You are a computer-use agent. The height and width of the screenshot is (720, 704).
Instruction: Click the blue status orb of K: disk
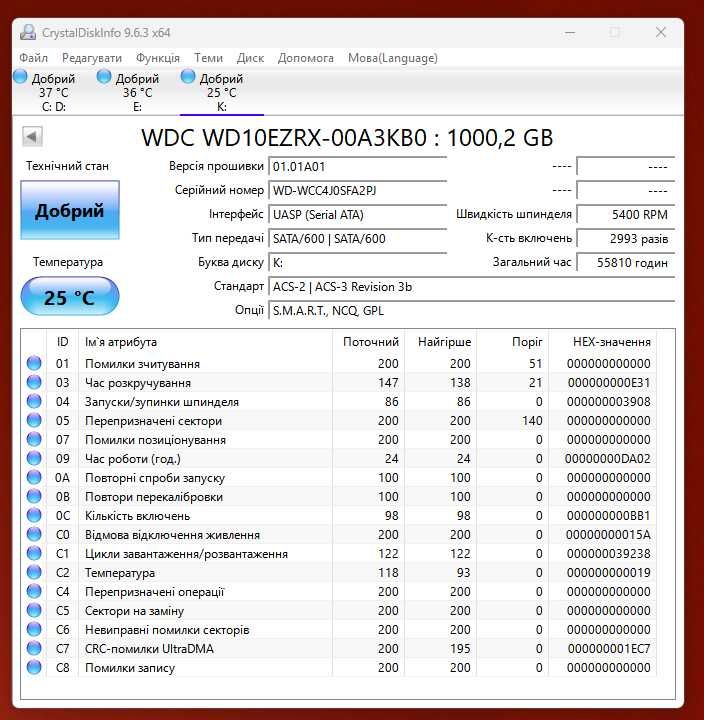click(188, 77)
